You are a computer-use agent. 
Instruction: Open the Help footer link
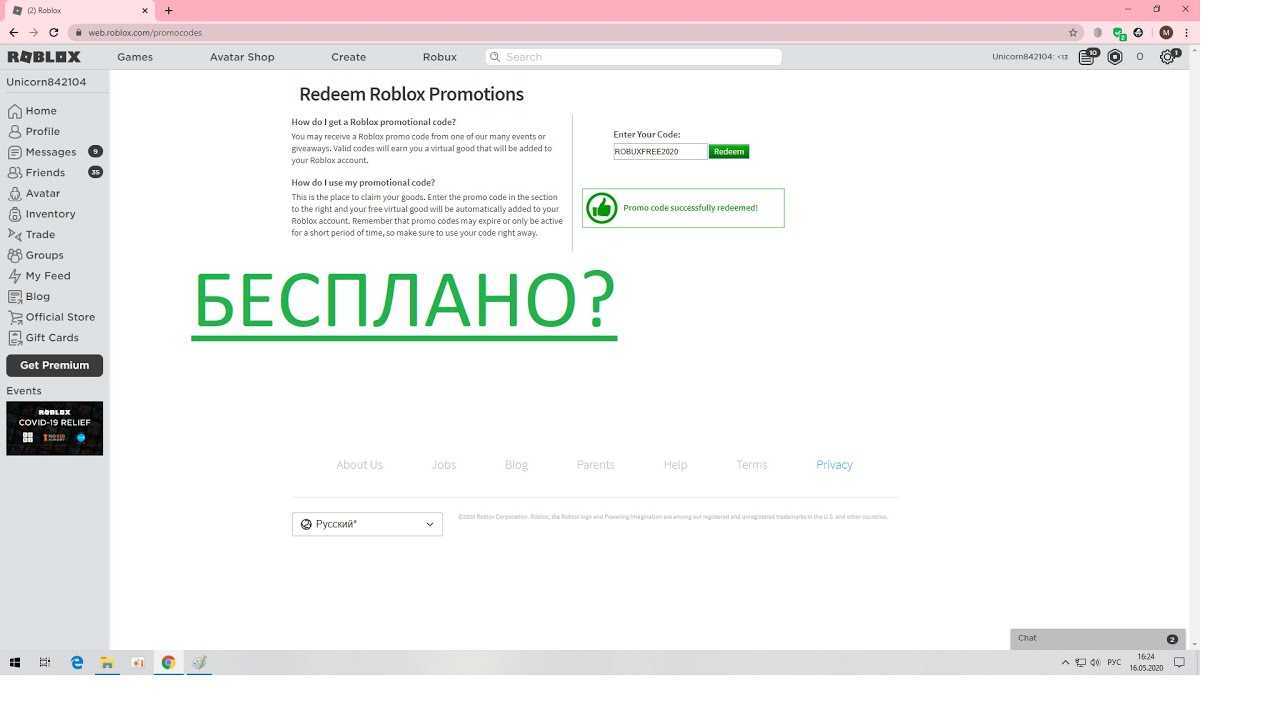pyautogui.click(x=675, y=465)
